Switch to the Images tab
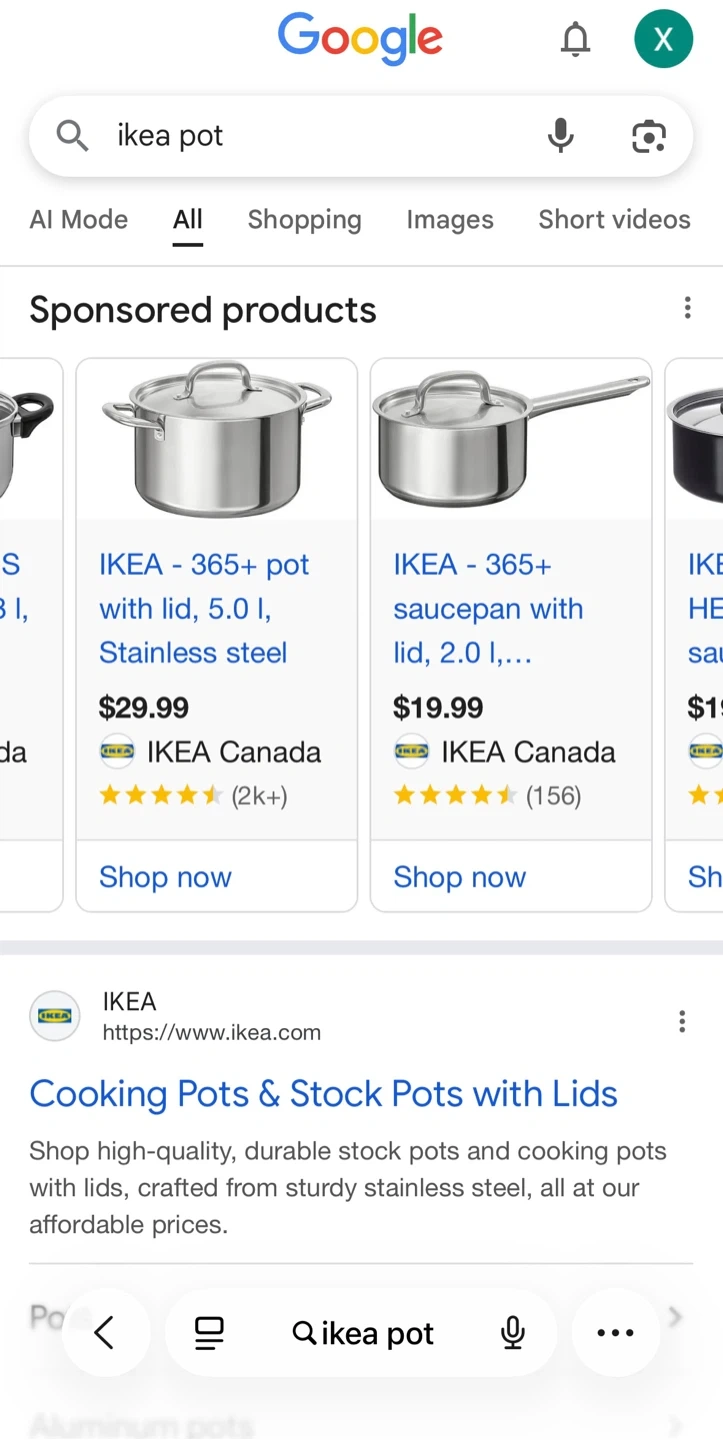The height and width of the screenshot is (1440, 723). pyautogui.click(x=450, y=220)
